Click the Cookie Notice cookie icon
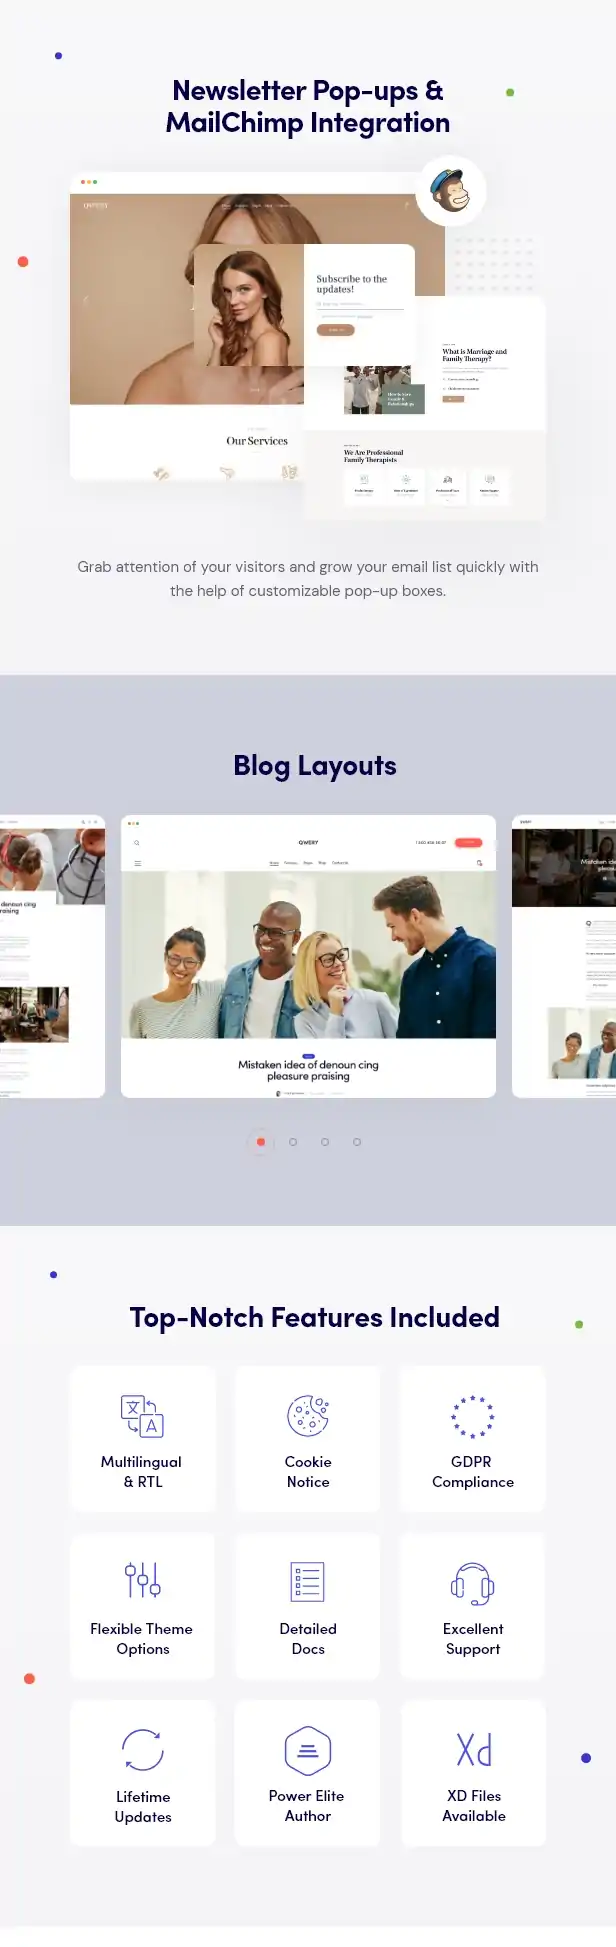 click(308, 1415)
